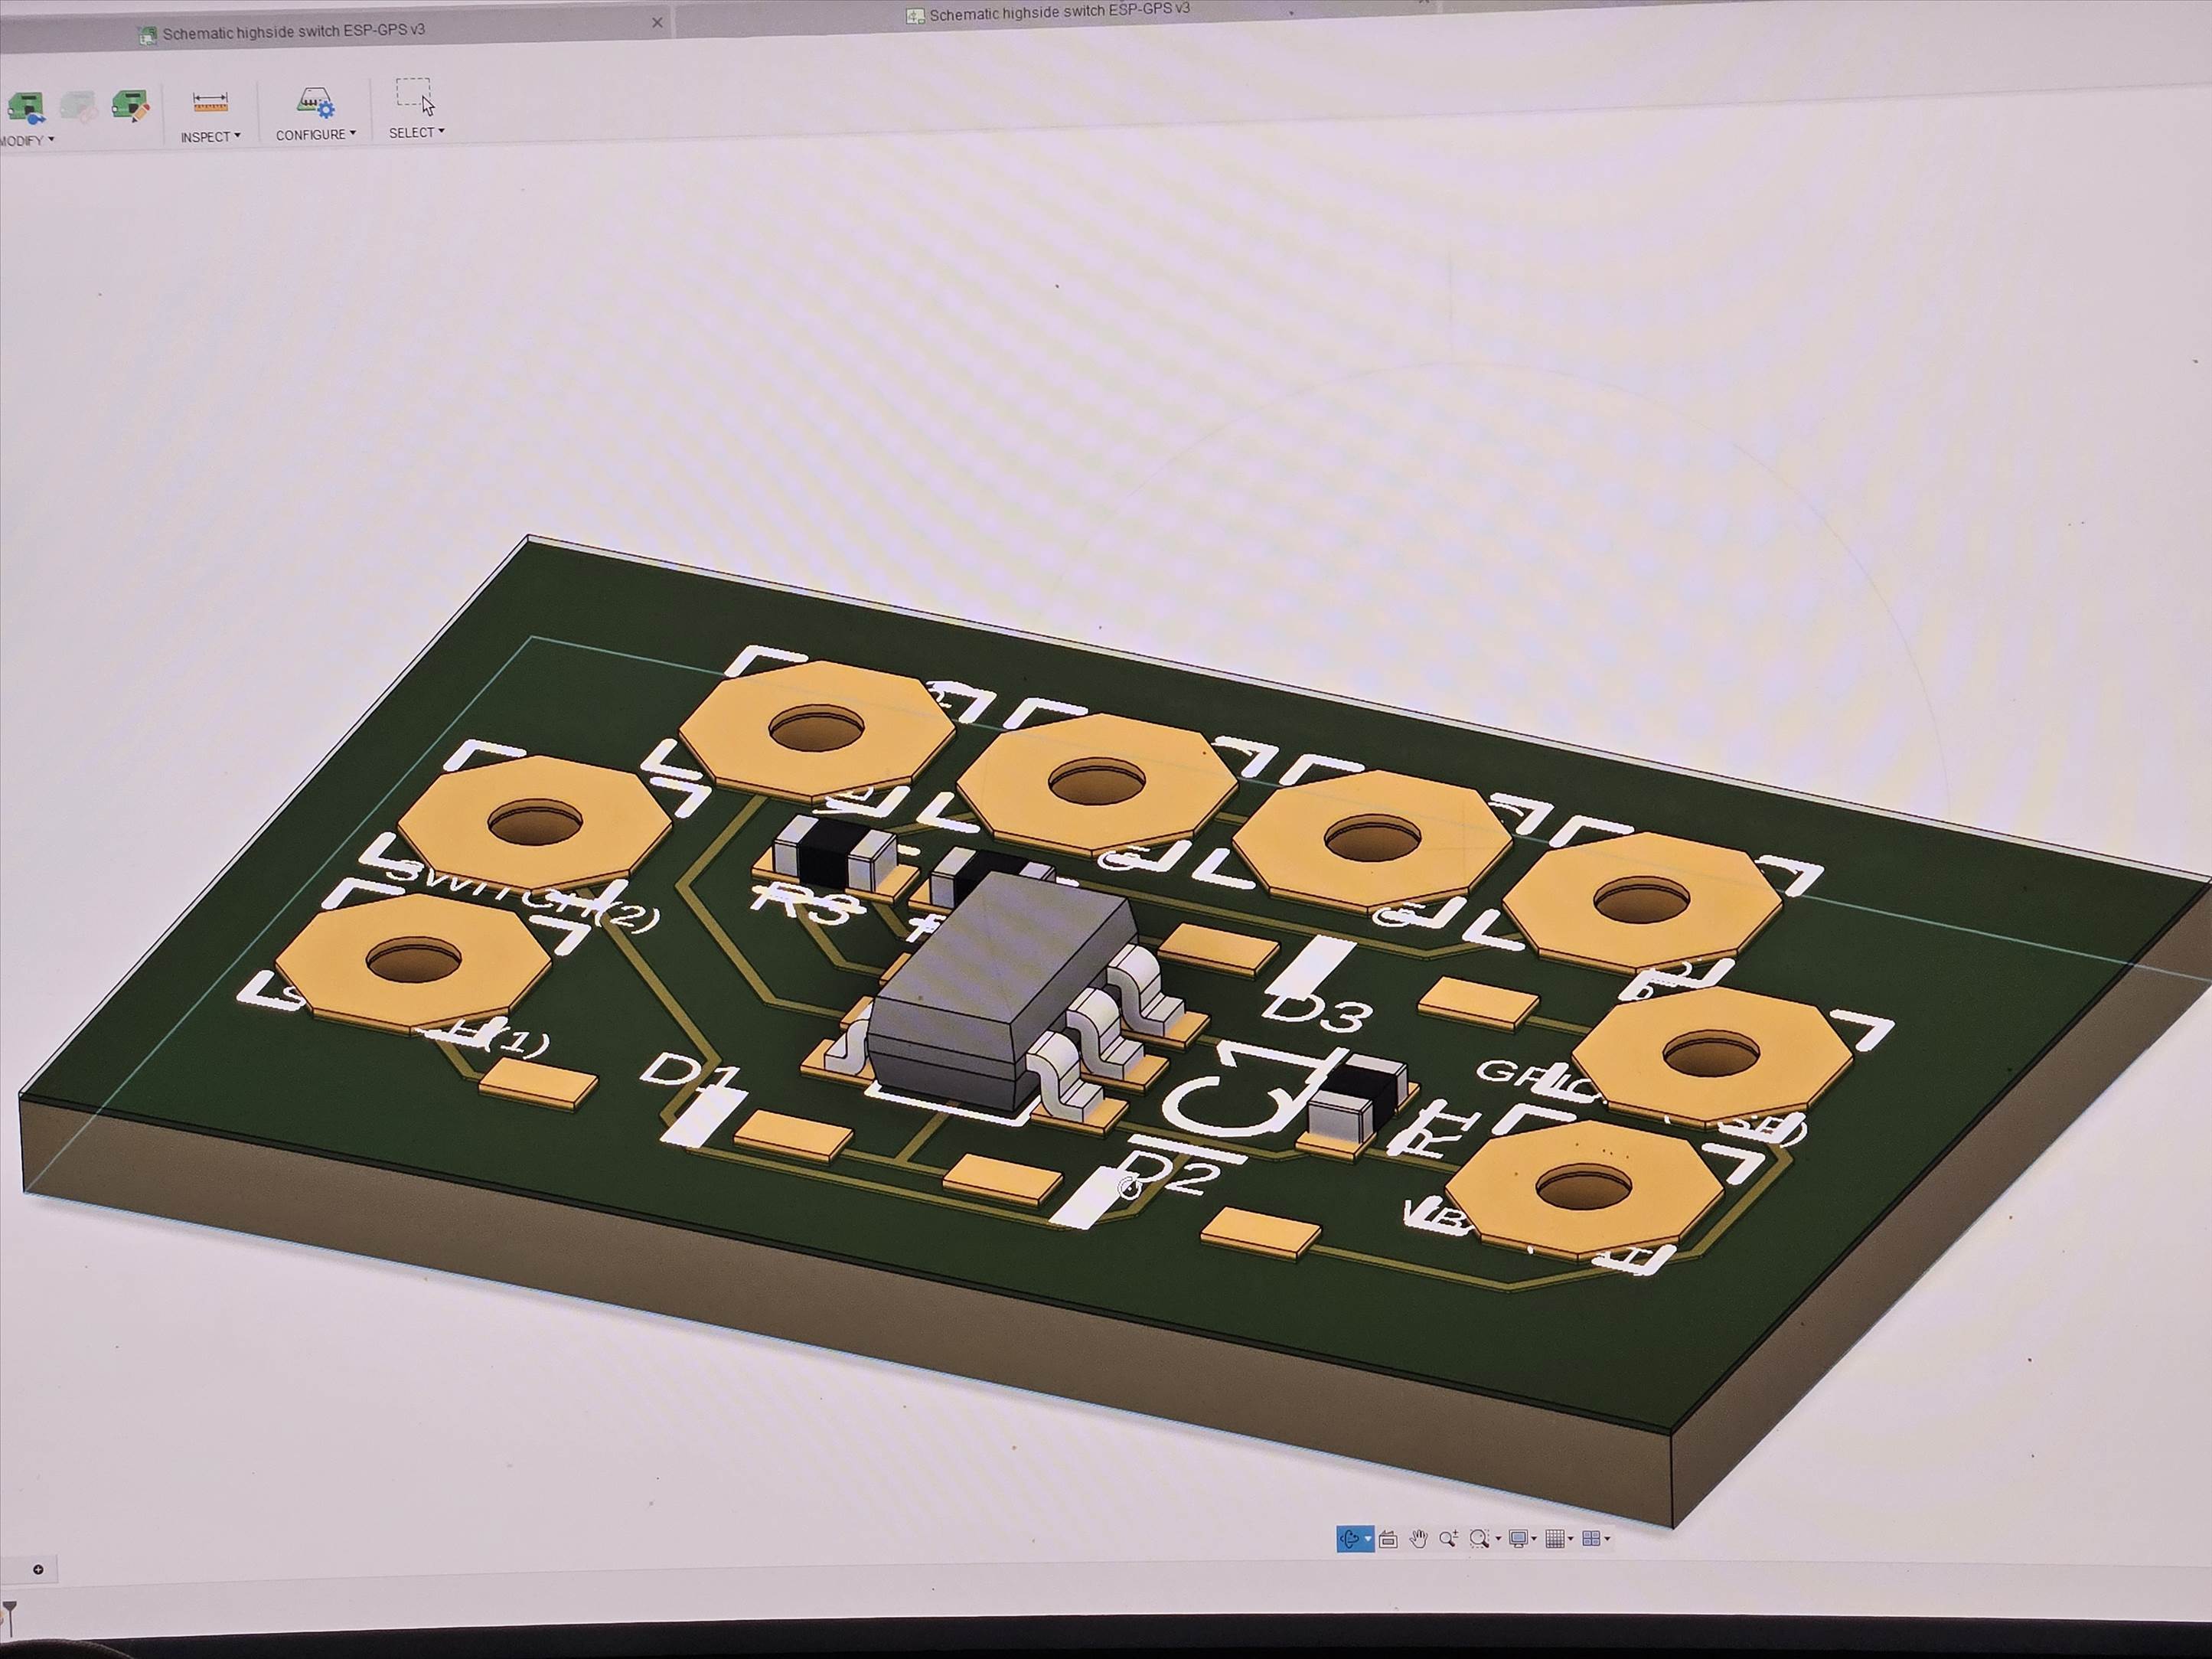Close the first Schematic highside switch tab
The height and width of the screenshot is (1659, 2212).
657,22
